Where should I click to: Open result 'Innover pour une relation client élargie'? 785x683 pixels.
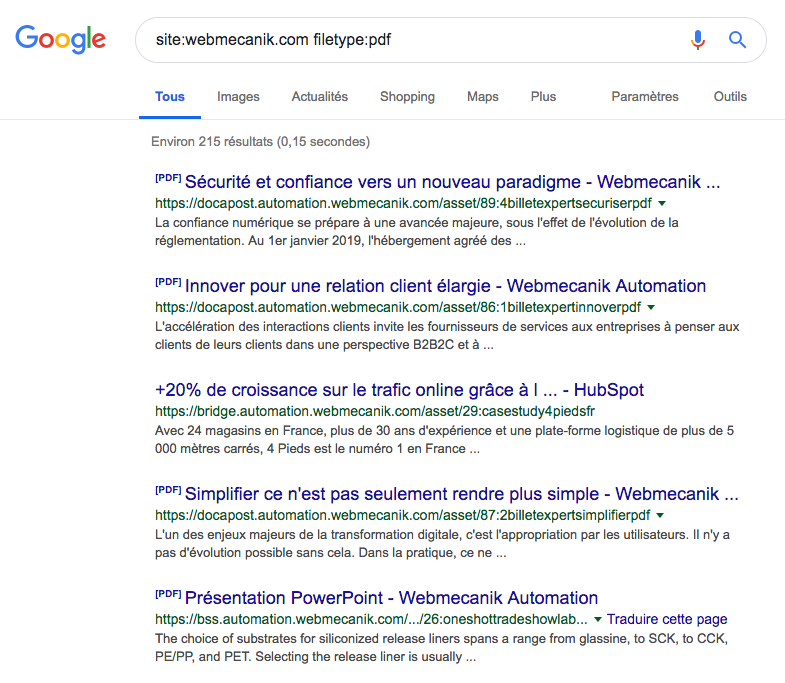point(446,286)
